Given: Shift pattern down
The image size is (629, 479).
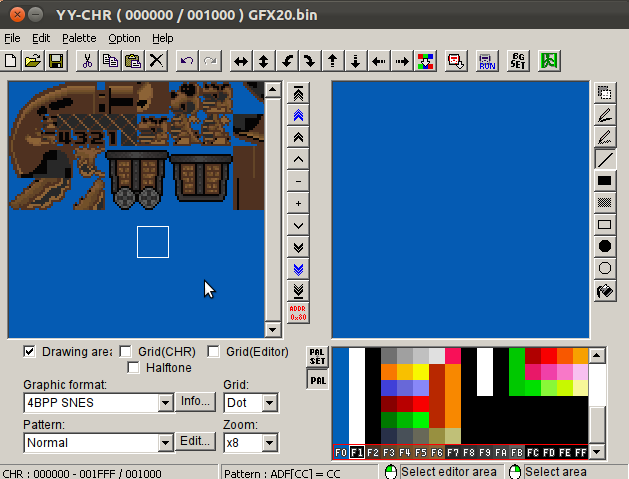Looking at the screenshot, I should click(355, 61).
